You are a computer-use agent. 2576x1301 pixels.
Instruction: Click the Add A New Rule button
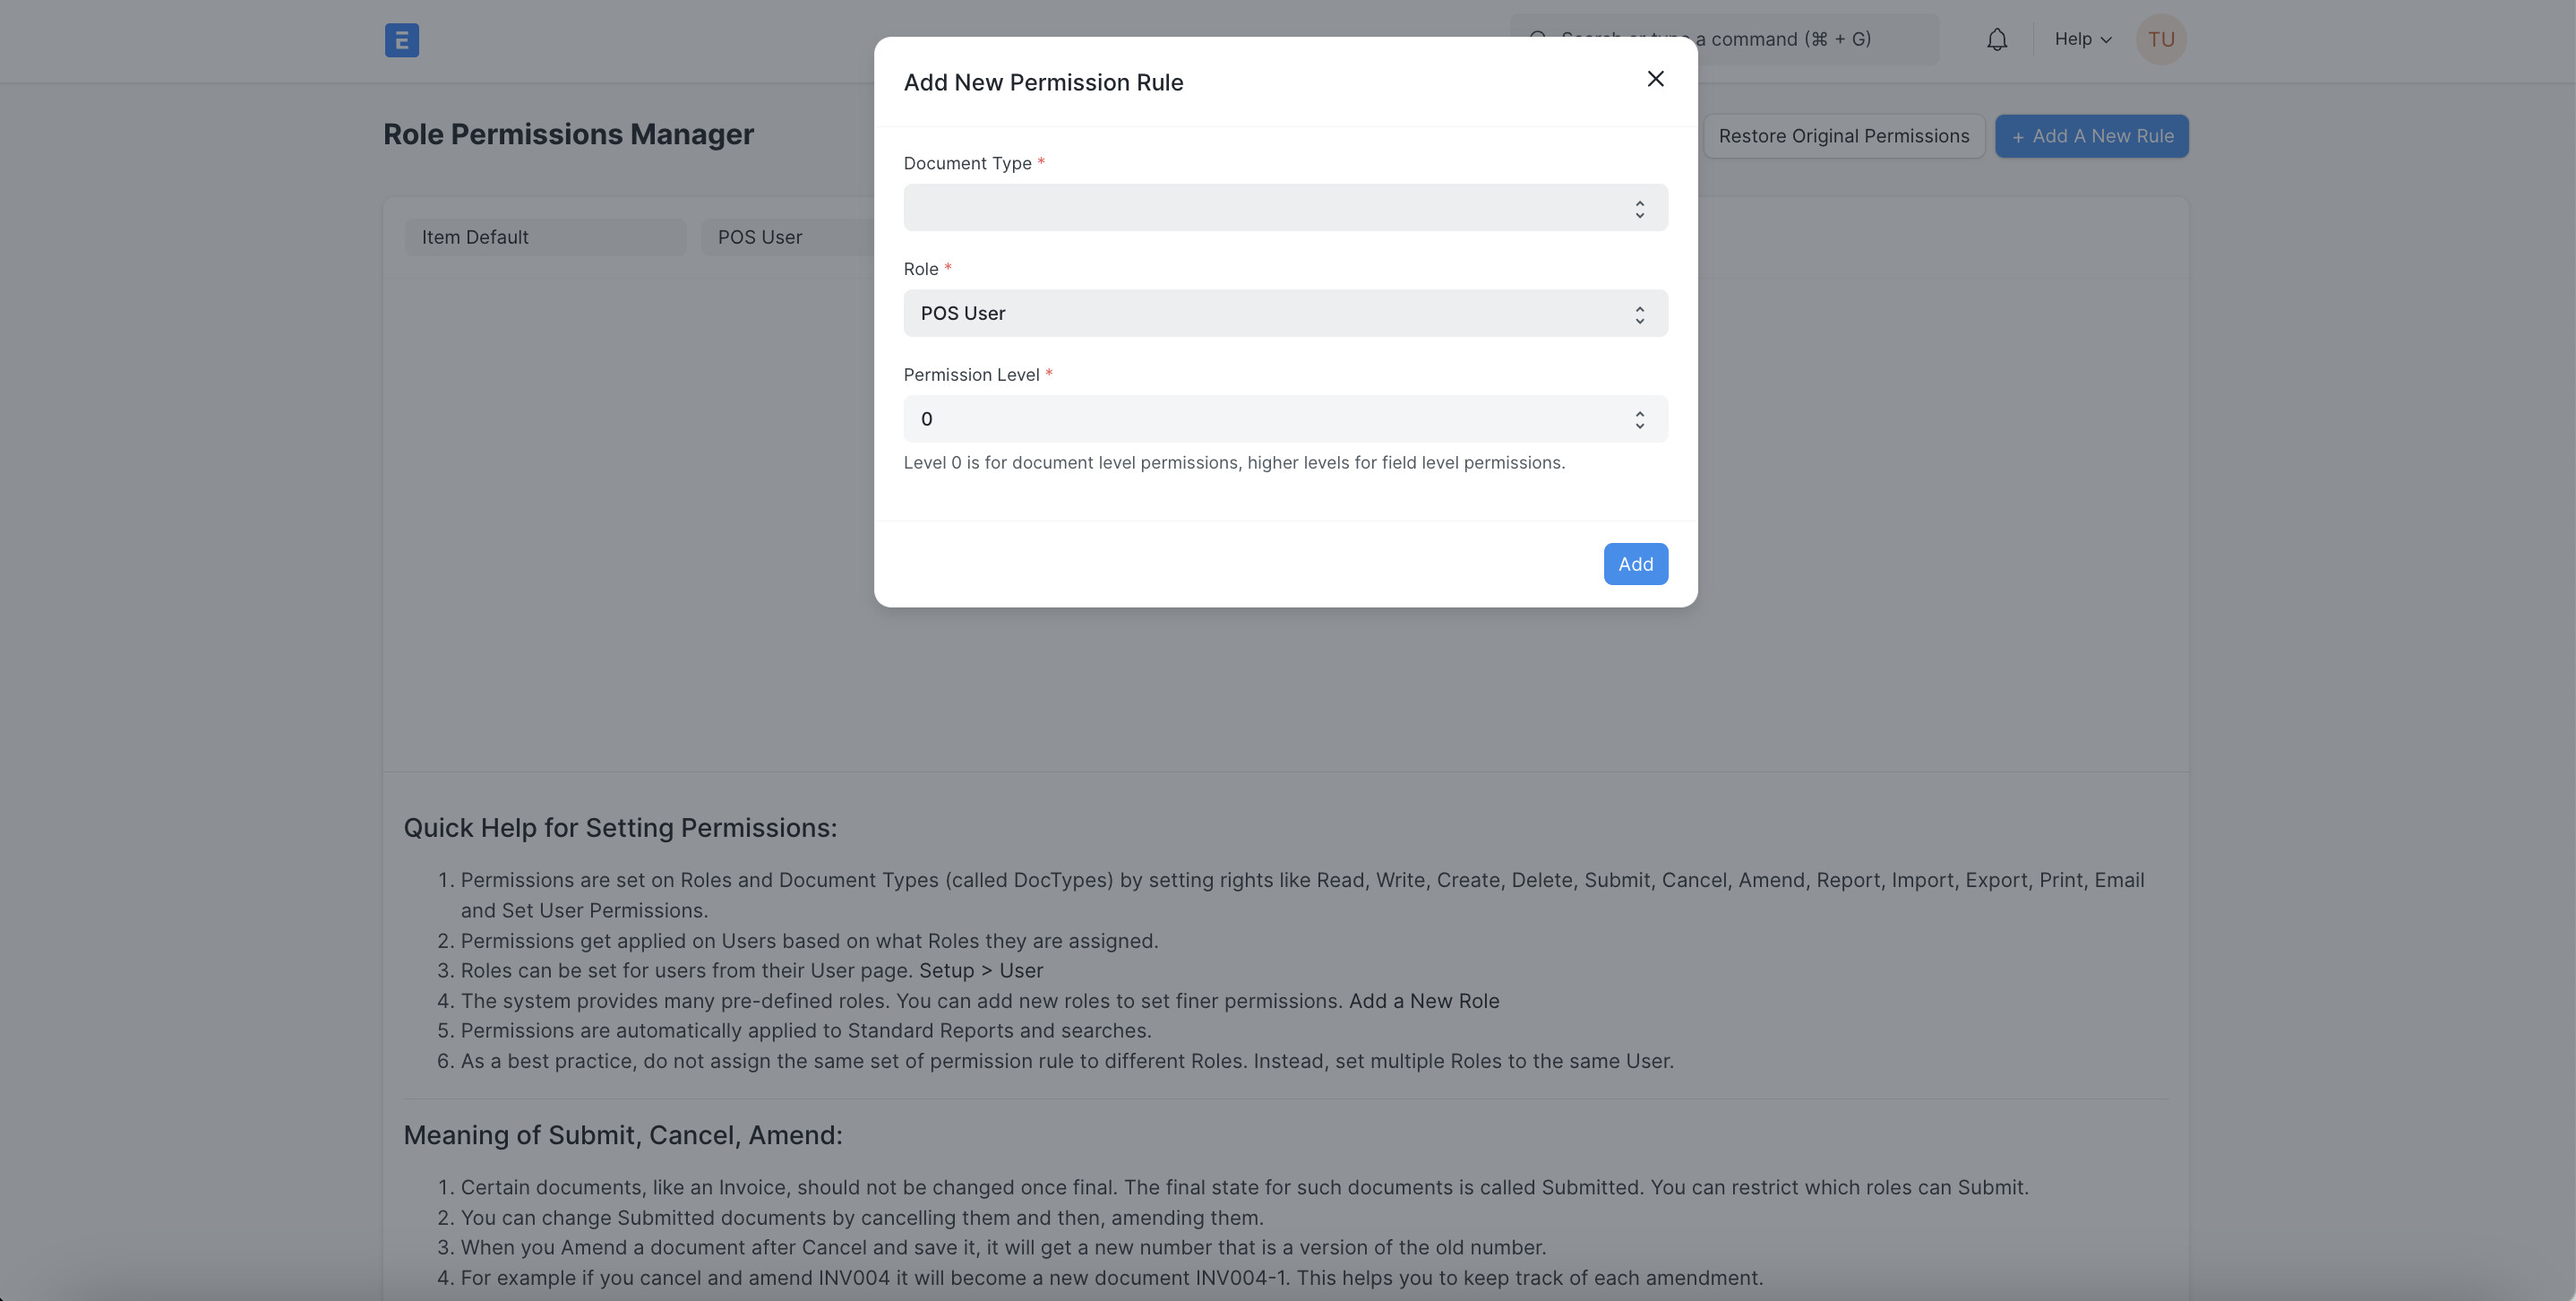pyautogui.click(x=2091, y=136)
